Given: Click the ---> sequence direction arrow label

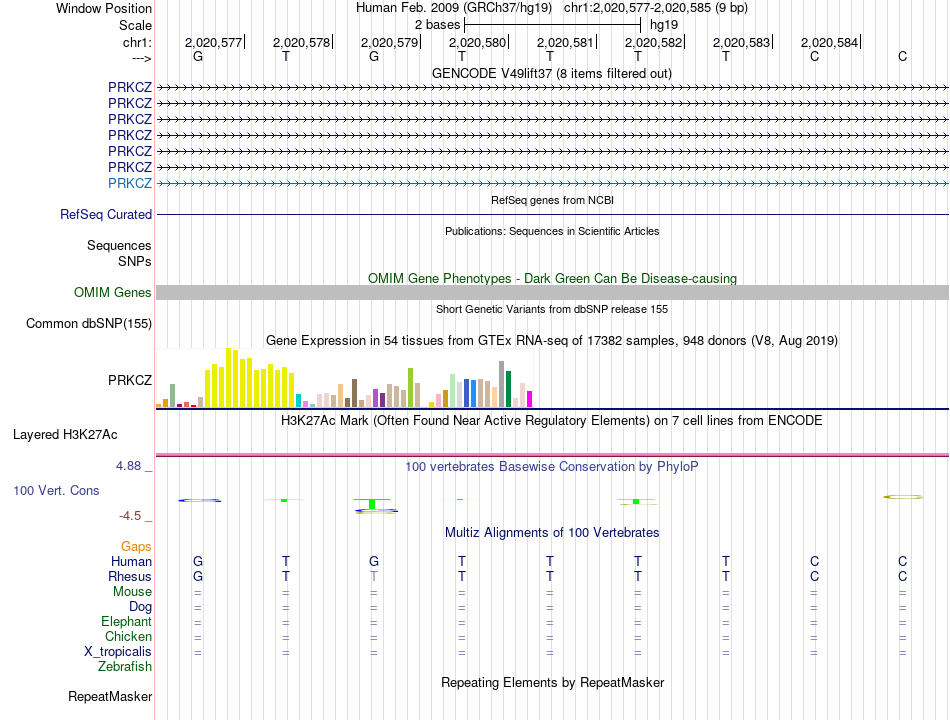Looking at the screenshot, I should click(141, 58).
